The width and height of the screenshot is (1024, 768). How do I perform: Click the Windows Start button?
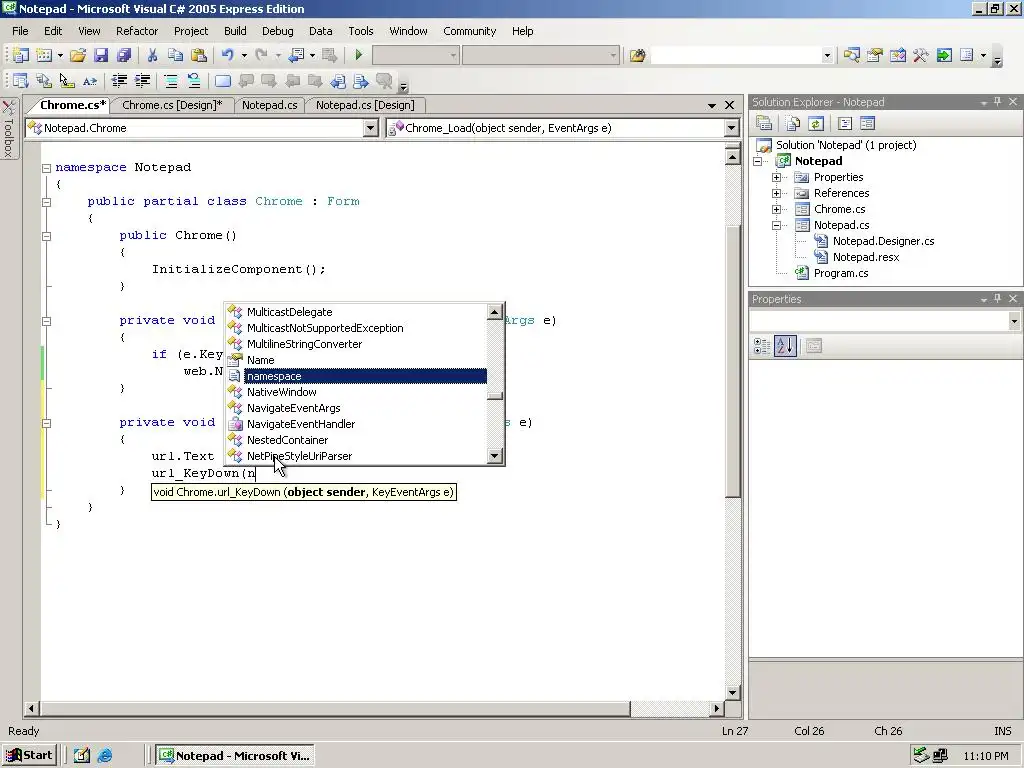(x=30, y=756)
